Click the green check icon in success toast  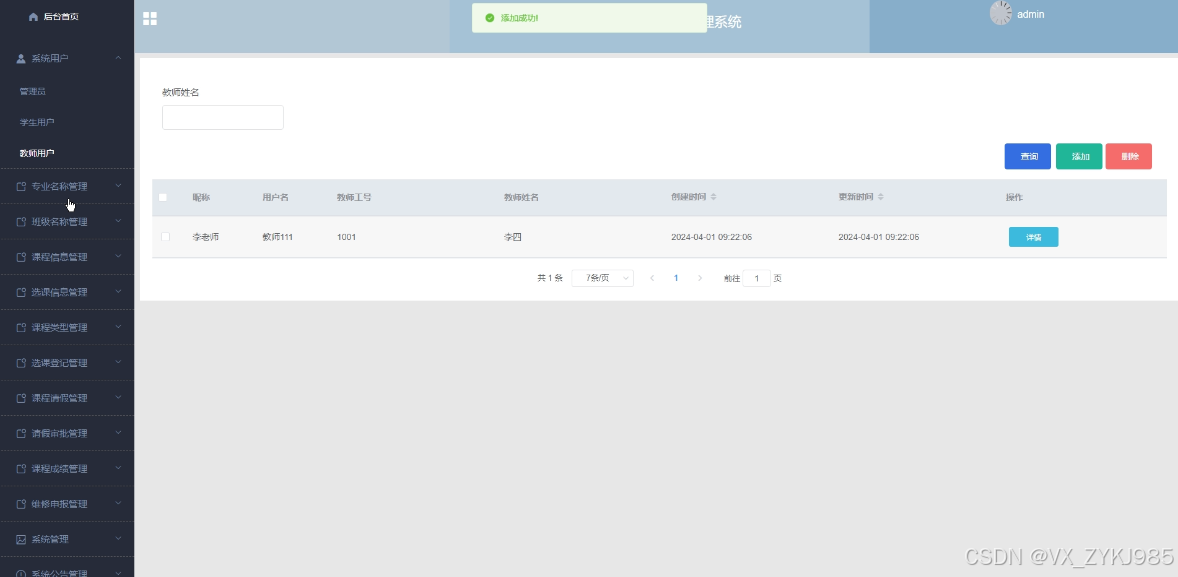(490, 17)
